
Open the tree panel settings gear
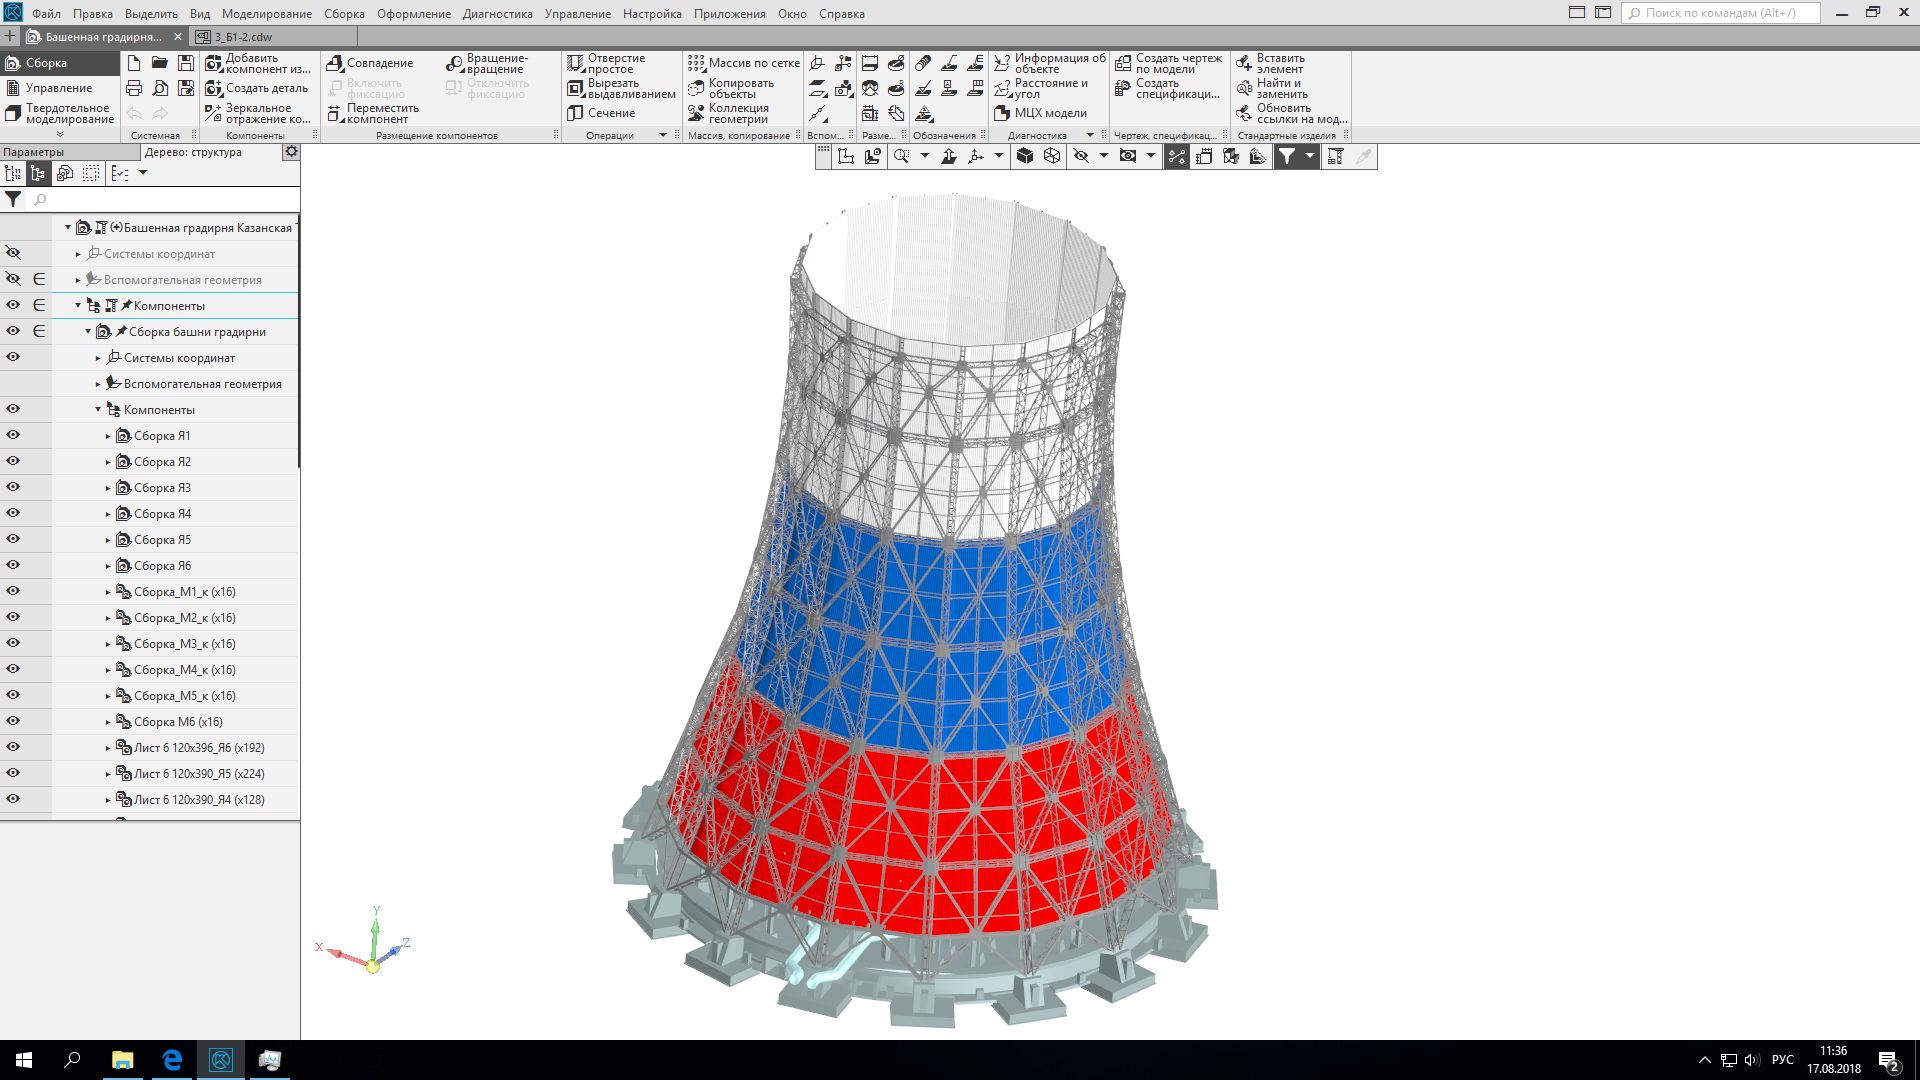click(291, 152)
